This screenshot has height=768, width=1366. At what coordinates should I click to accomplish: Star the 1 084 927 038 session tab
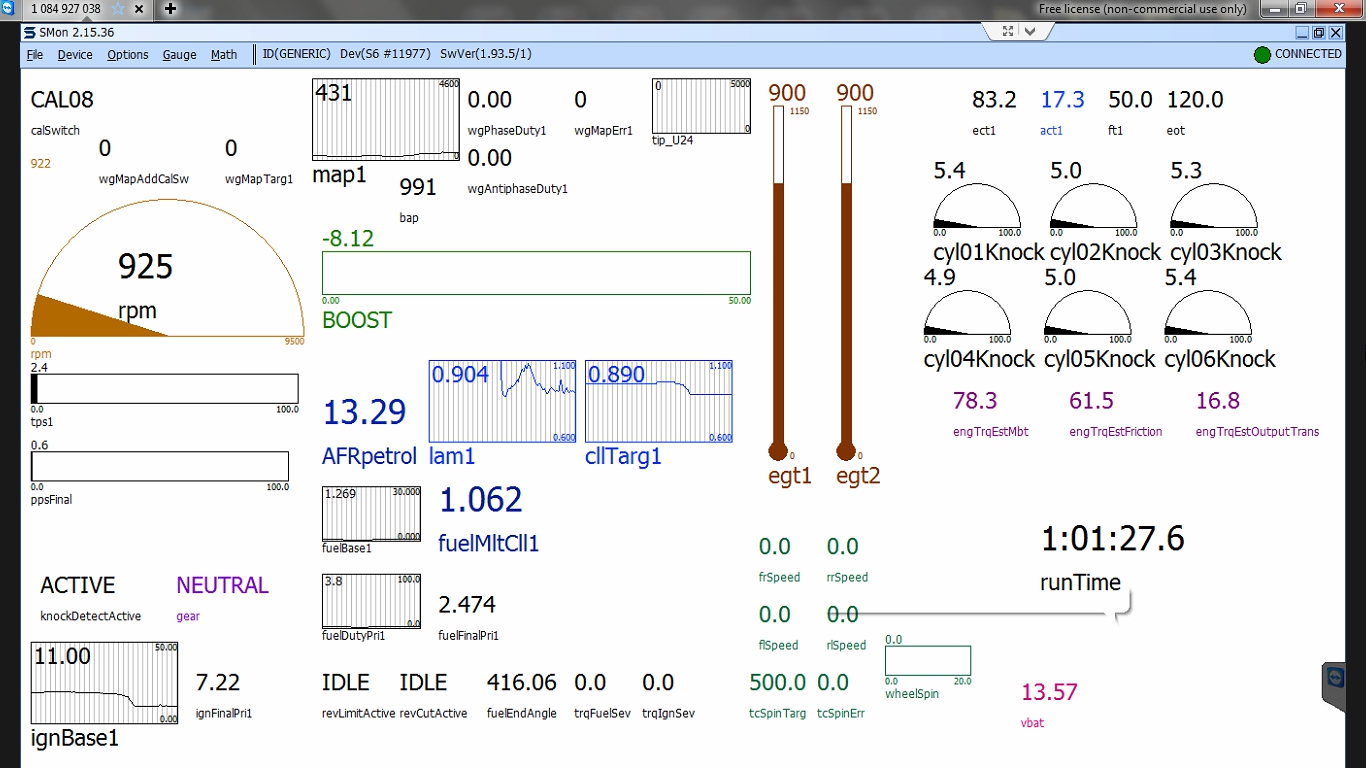tap(118, 9)
